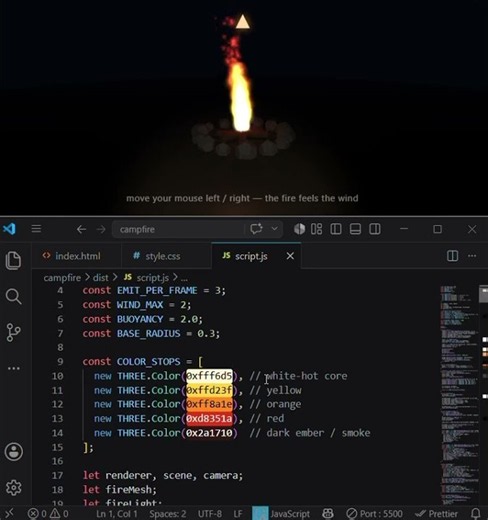The height and width of the screenshot is (520, 488).
Task: Toggle the bottom panel
Action: point(355,229)
